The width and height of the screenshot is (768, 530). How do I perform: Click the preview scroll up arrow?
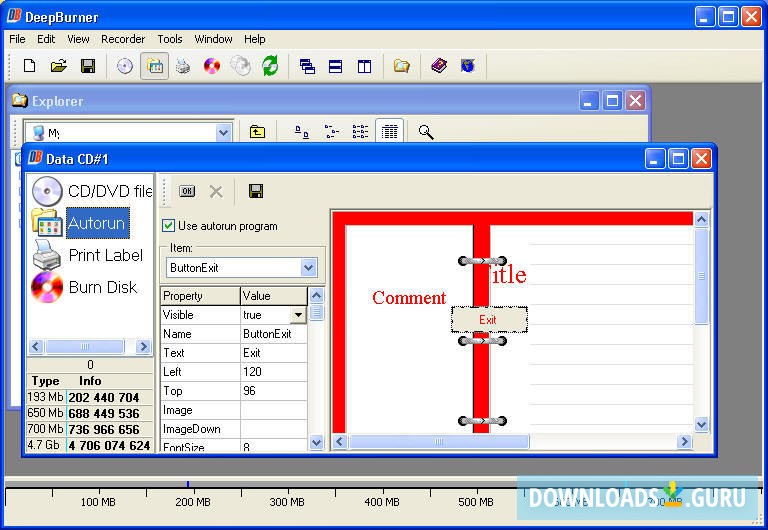[x=701, y=219]
